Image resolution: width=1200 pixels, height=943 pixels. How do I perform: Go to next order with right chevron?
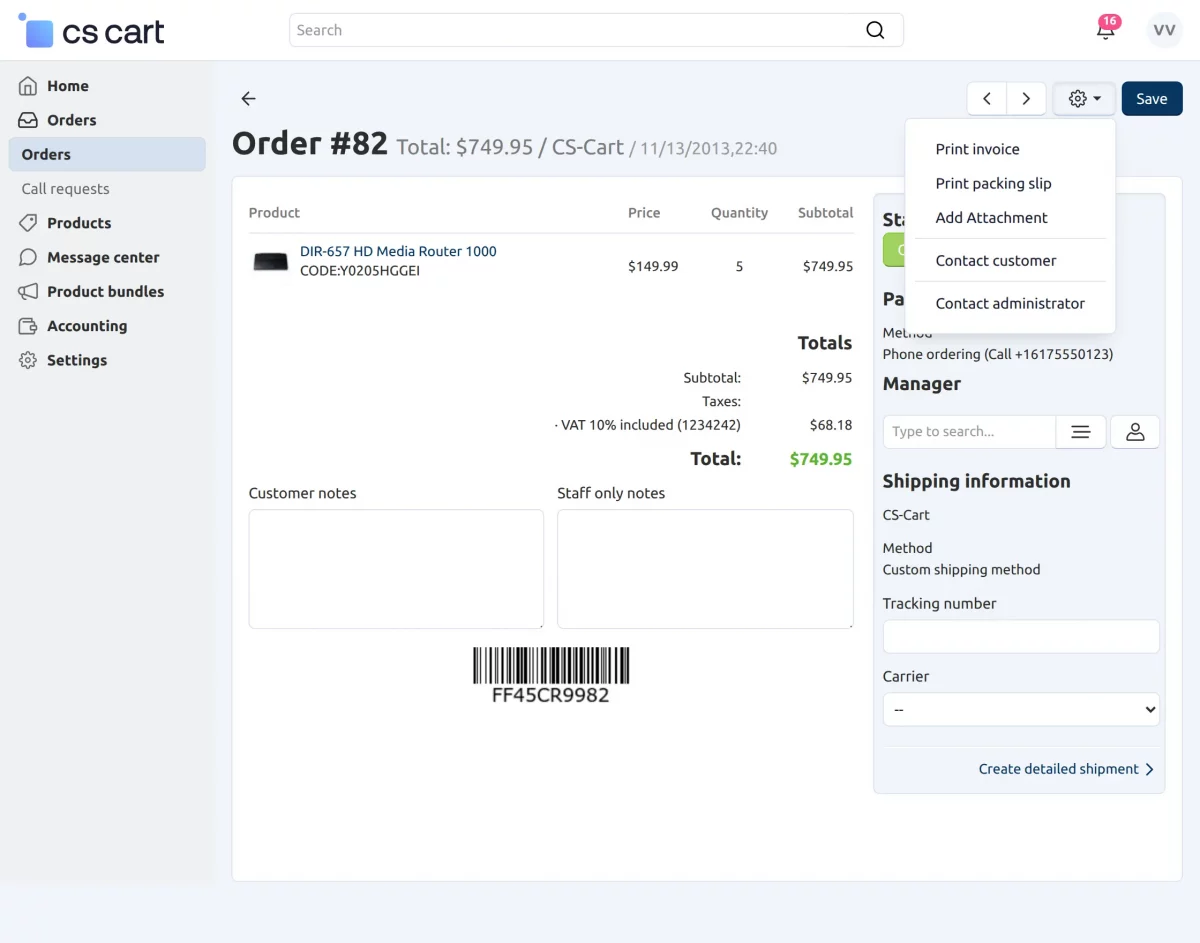tap(1026, 99)
